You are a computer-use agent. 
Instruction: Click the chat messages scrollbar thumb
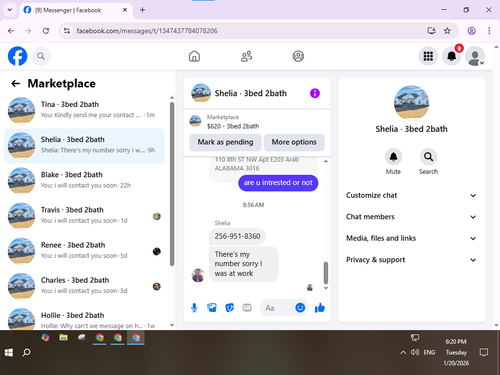click(326, 272)
